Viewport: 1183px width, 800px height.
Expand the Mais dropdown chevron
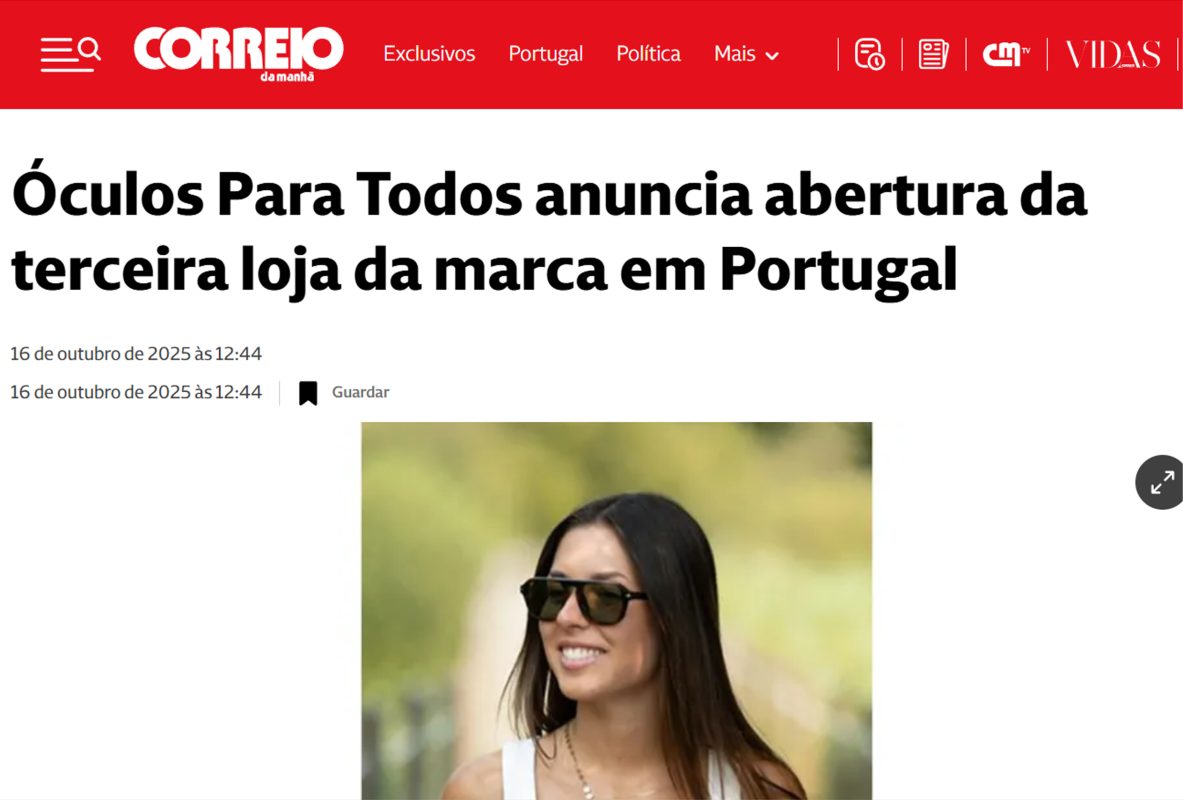(x=772, y=56)
